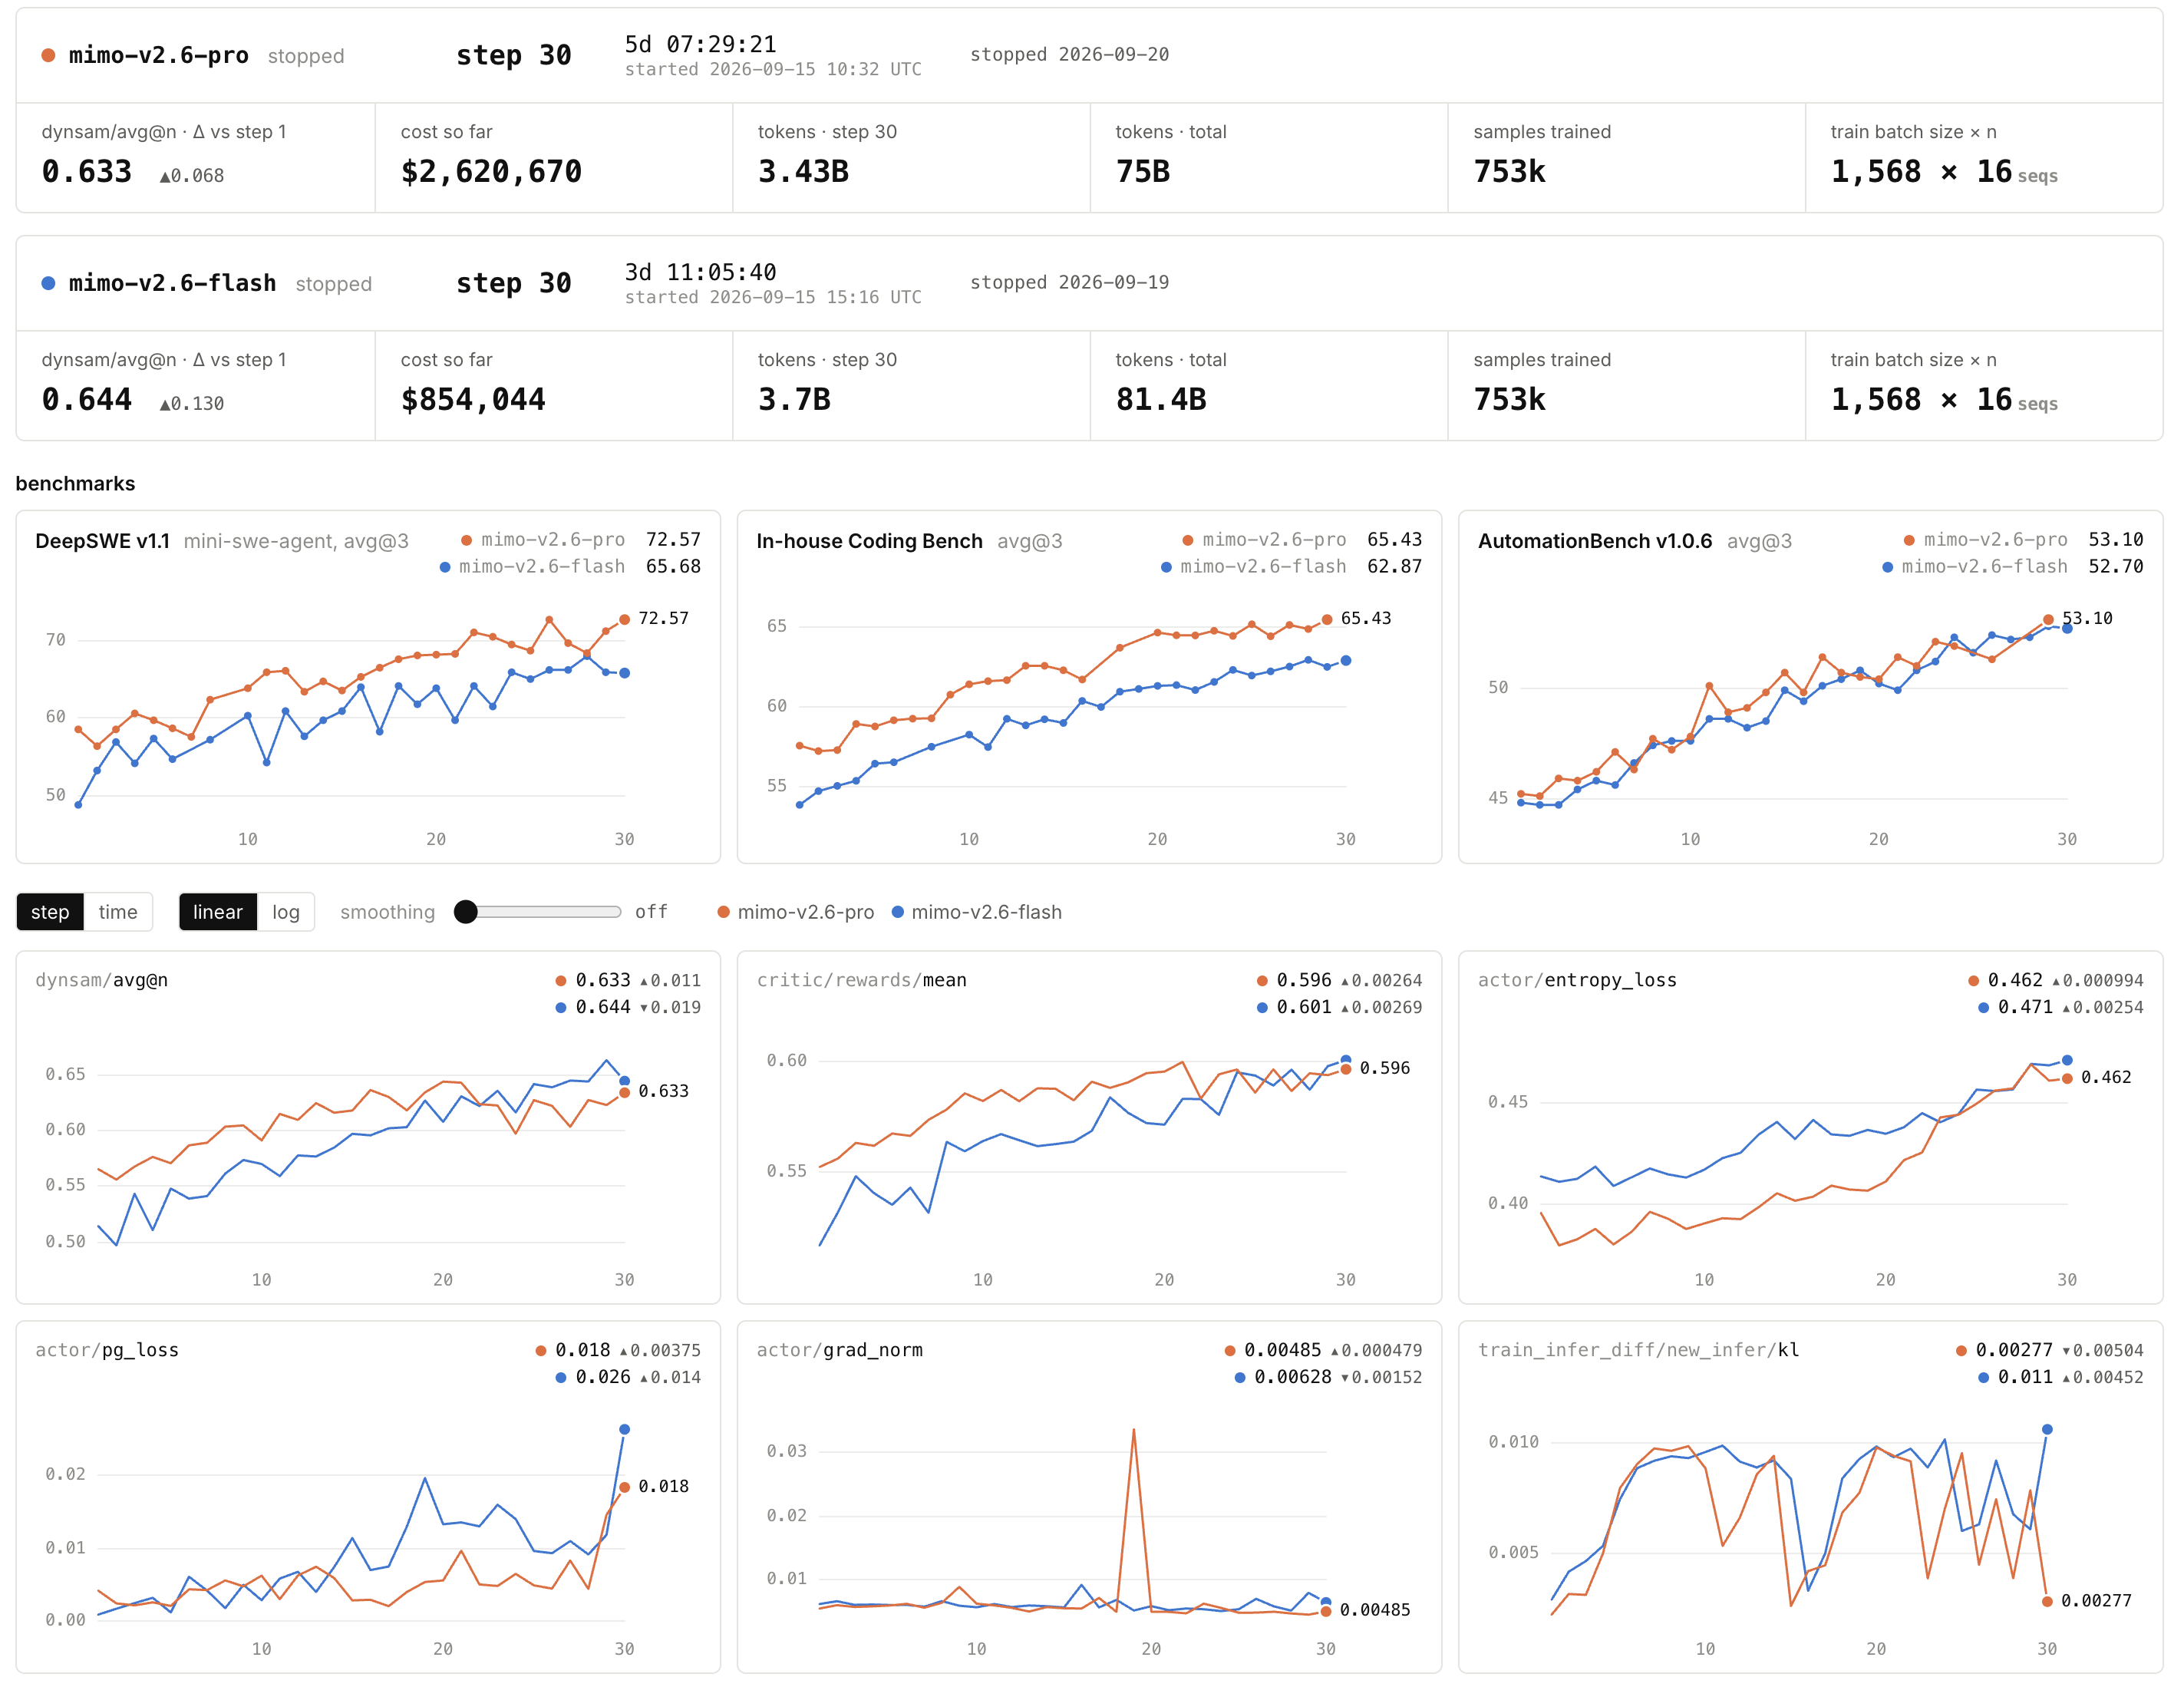The image size is (2184, 1687).
Task: Click blue status dot beside mimo-v2.6-flash header
Action: point(48,283)
